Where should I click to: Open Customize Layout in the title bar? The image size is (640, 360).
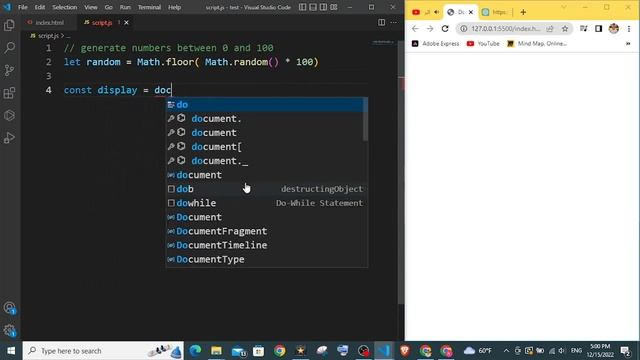tap(334, 7)
